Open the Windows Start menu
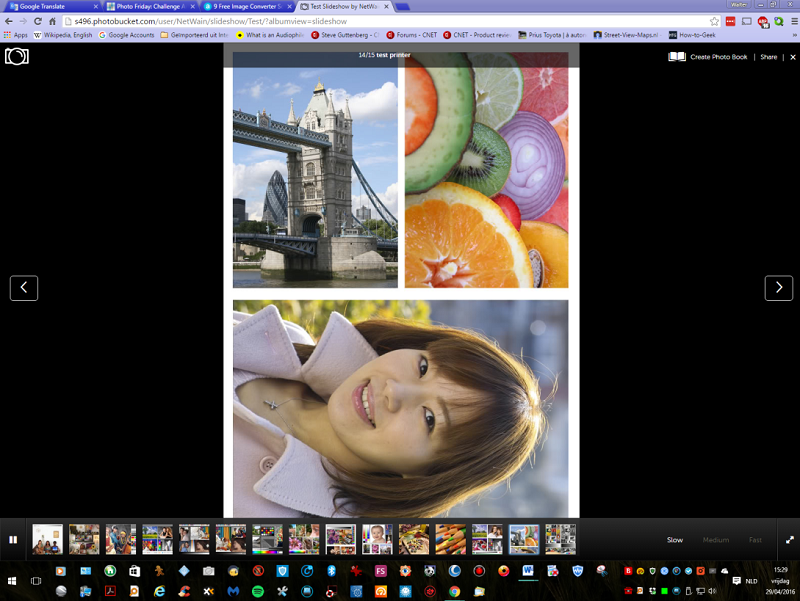The width and height of the screenshot is (800, 601). point(13,580)
